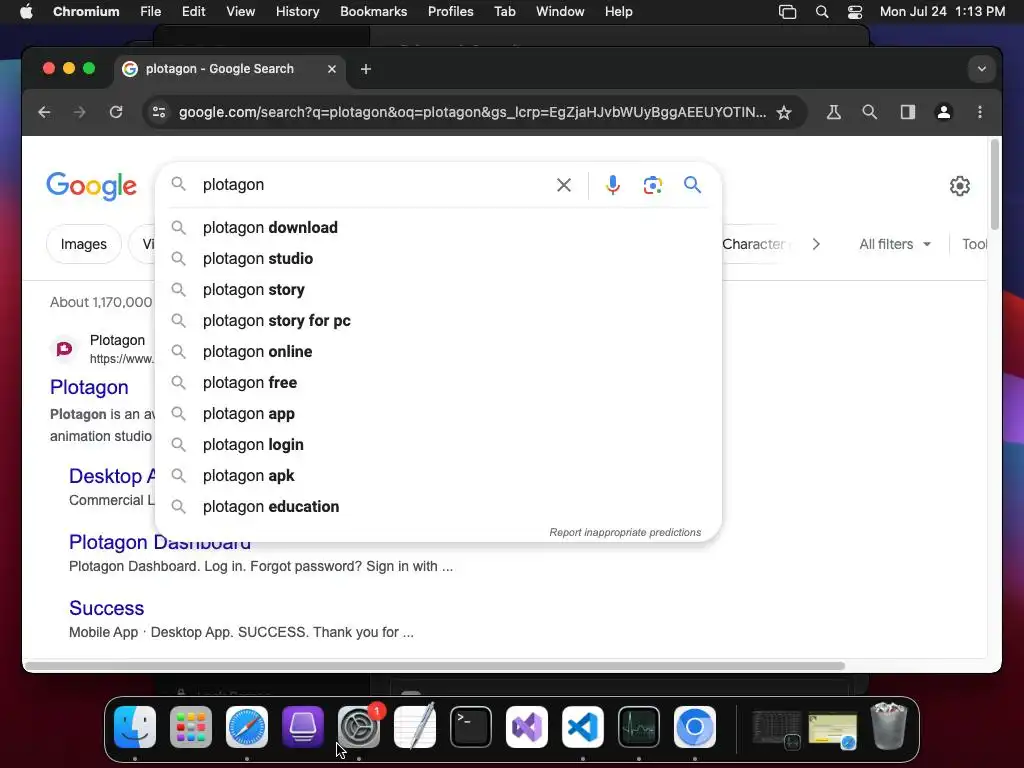Click the horizontal page scrollbar
The image size is (1024, 768).
[x=435, y=666]
